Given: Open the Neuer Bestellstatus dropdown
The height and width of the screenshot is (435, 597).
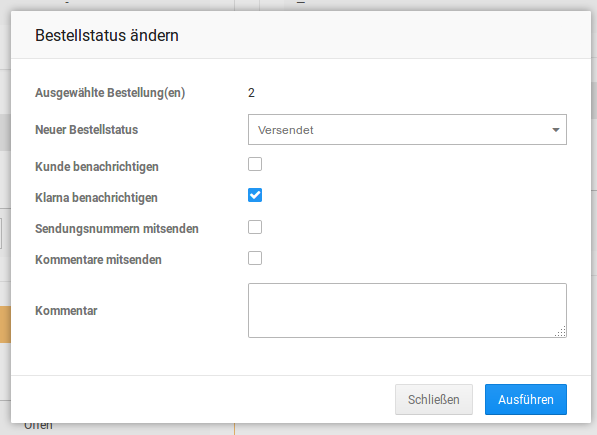Looking at the screenshot, I should 407,129.
